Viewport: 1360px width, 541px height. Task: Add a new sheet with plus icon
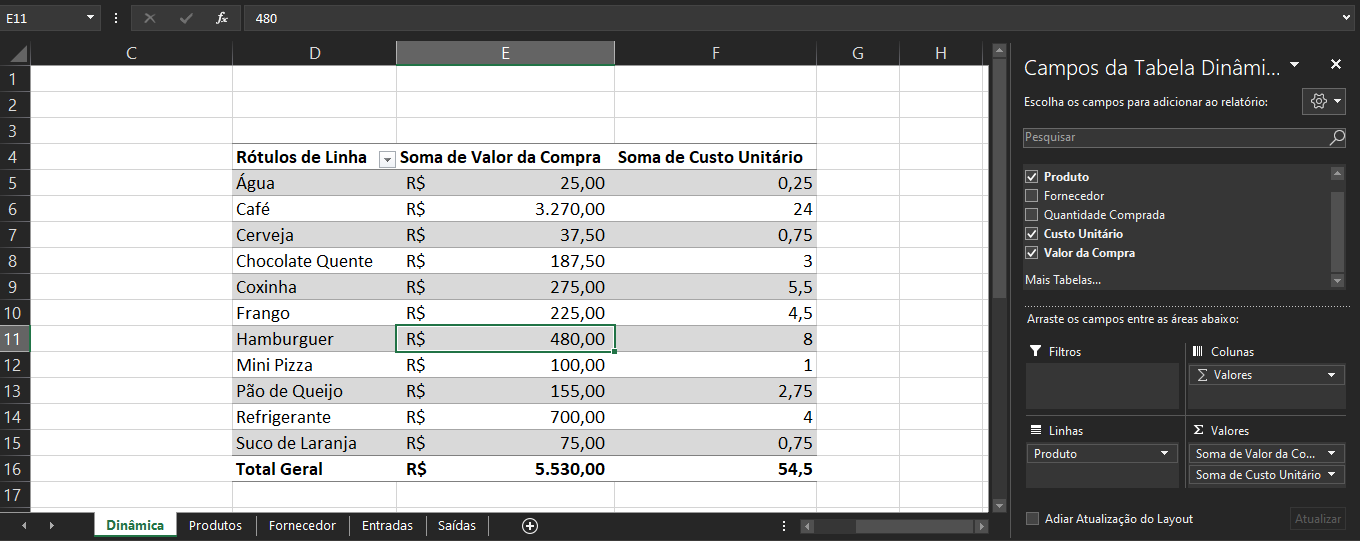pos(530,525)
